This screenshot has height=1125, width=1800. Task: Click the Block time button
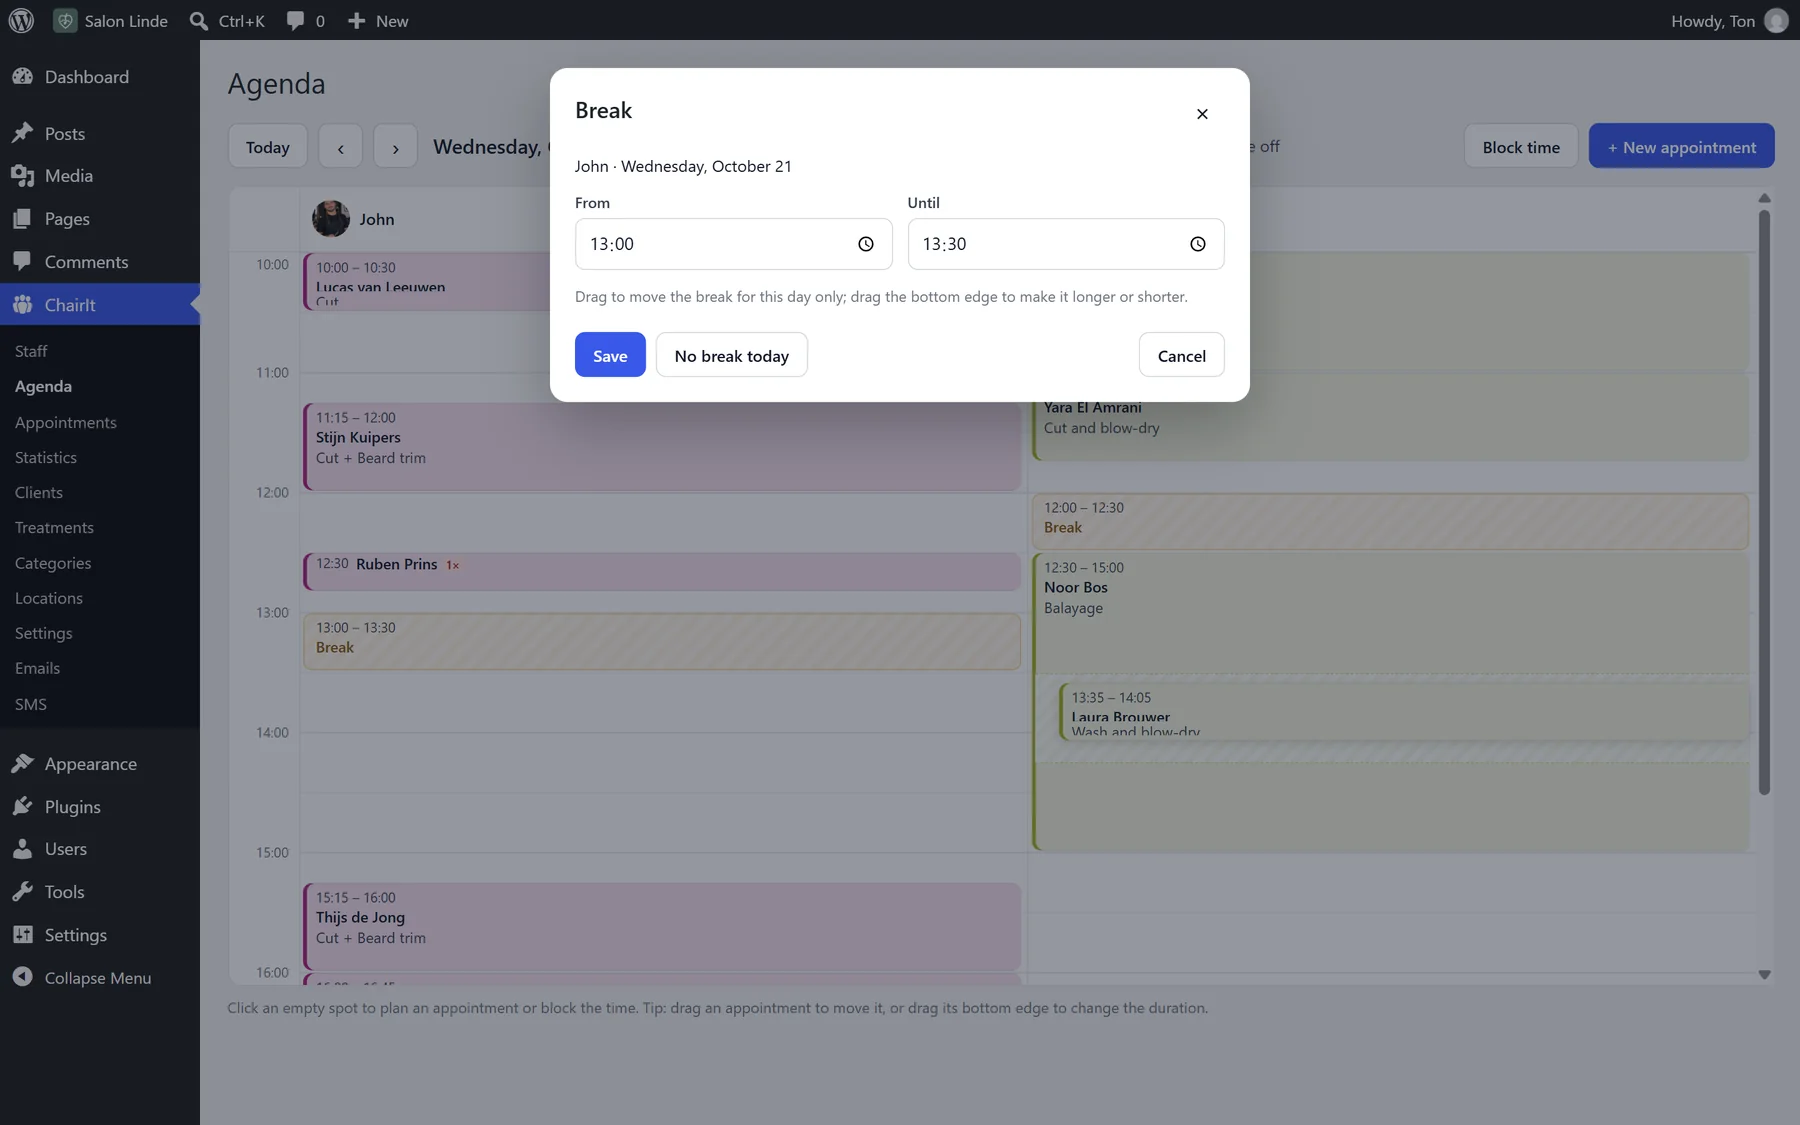(1521, 147)
